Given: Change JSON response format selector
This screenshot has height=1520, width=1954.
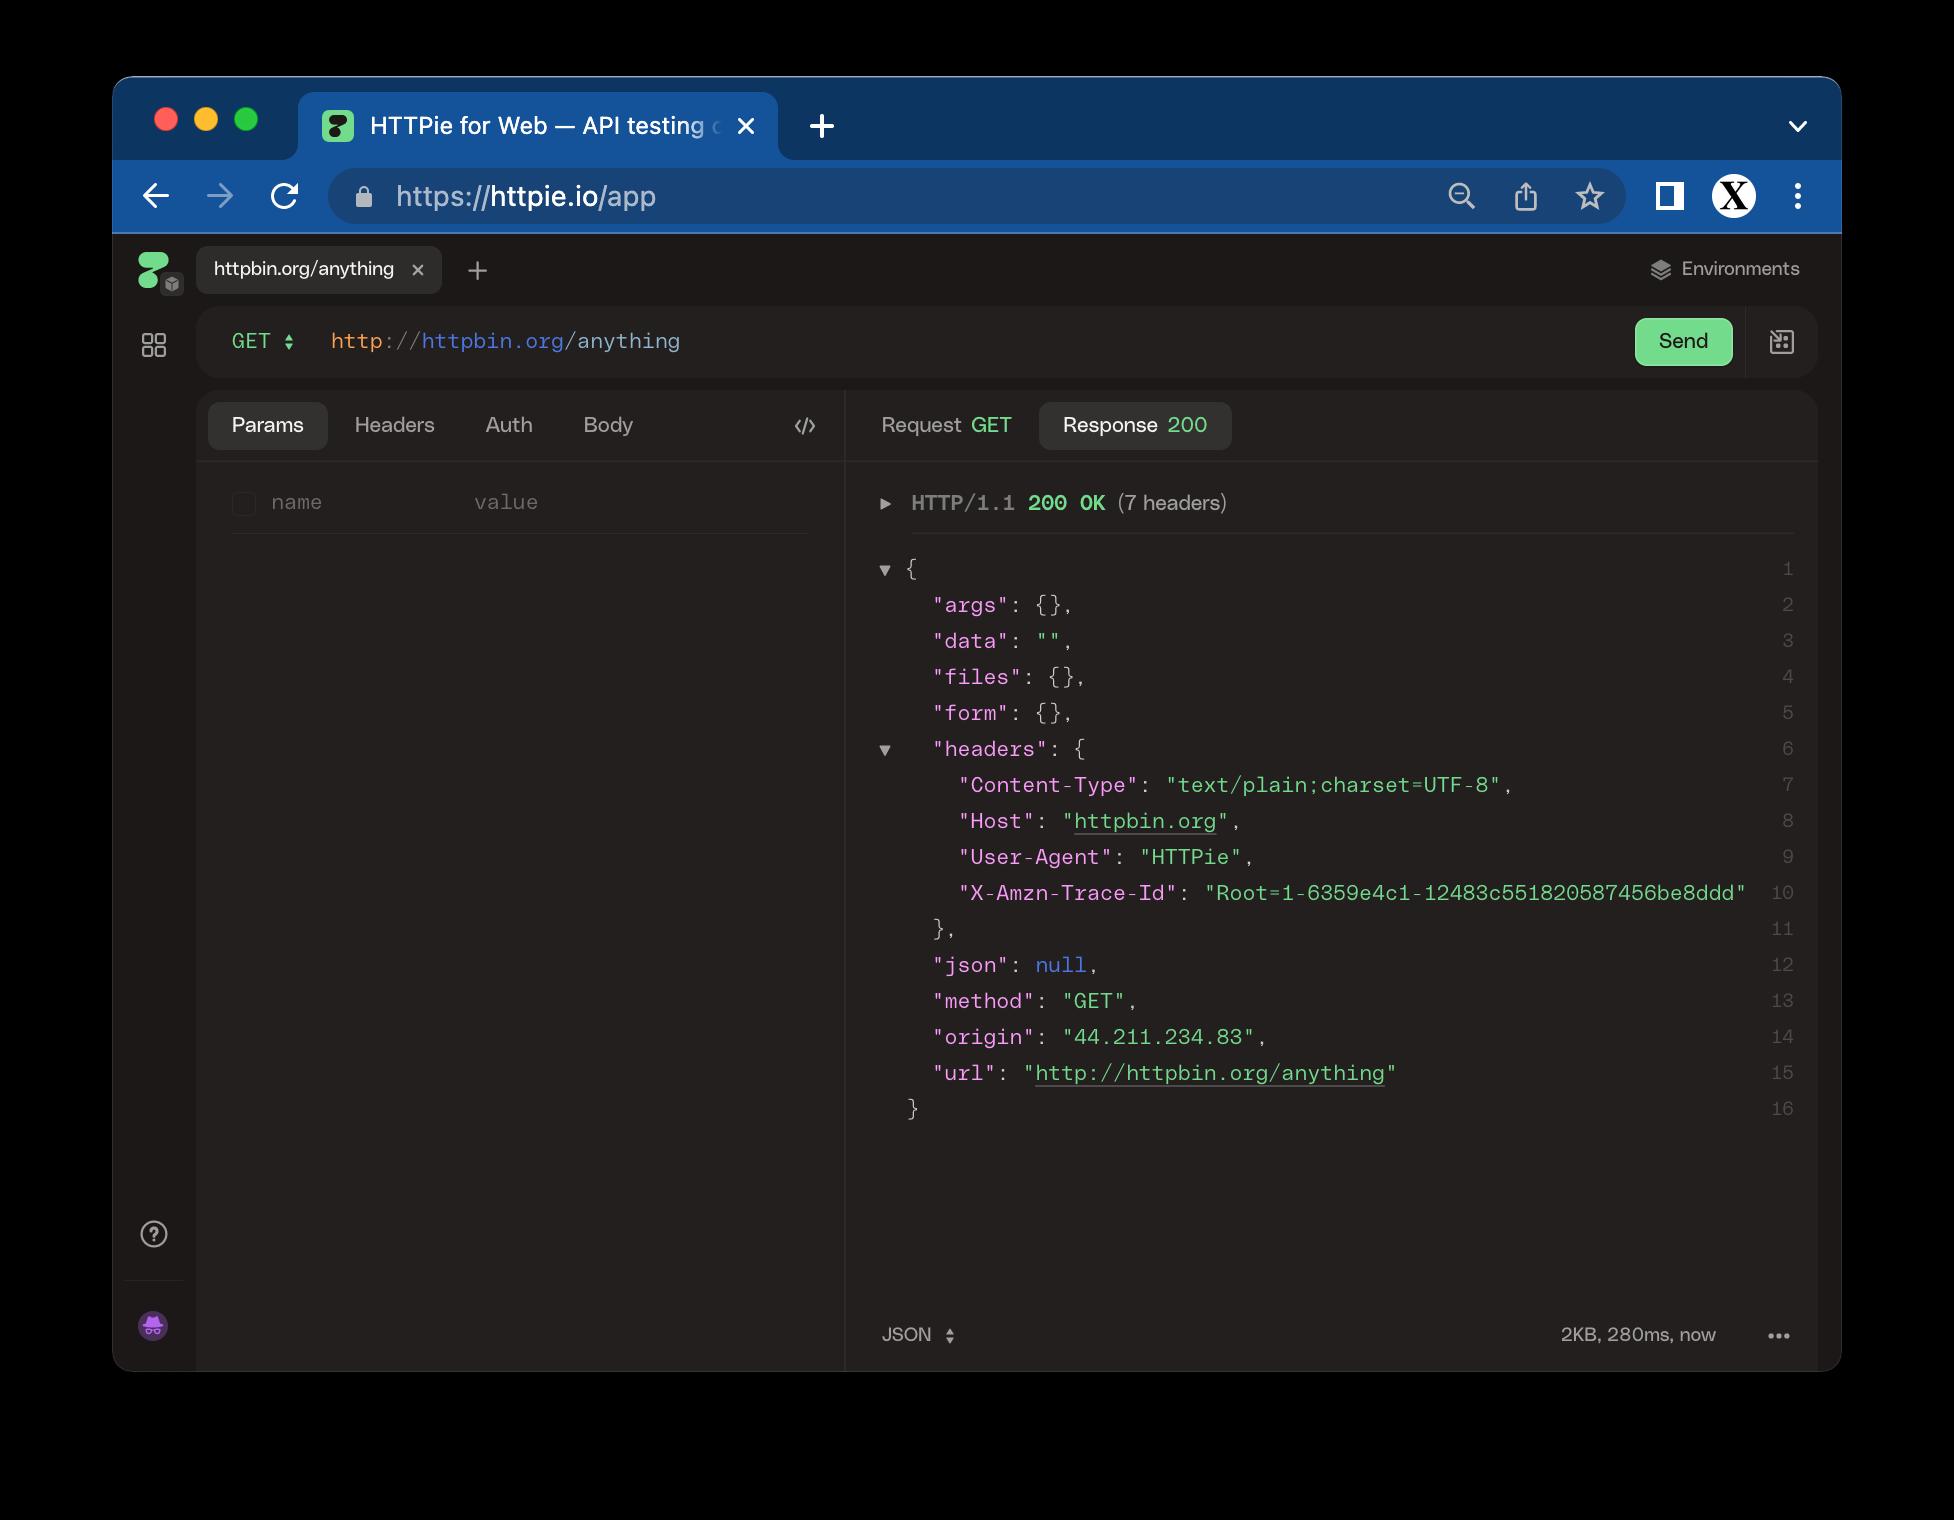Looking at the screenshot, I should tap(918, 1335).
